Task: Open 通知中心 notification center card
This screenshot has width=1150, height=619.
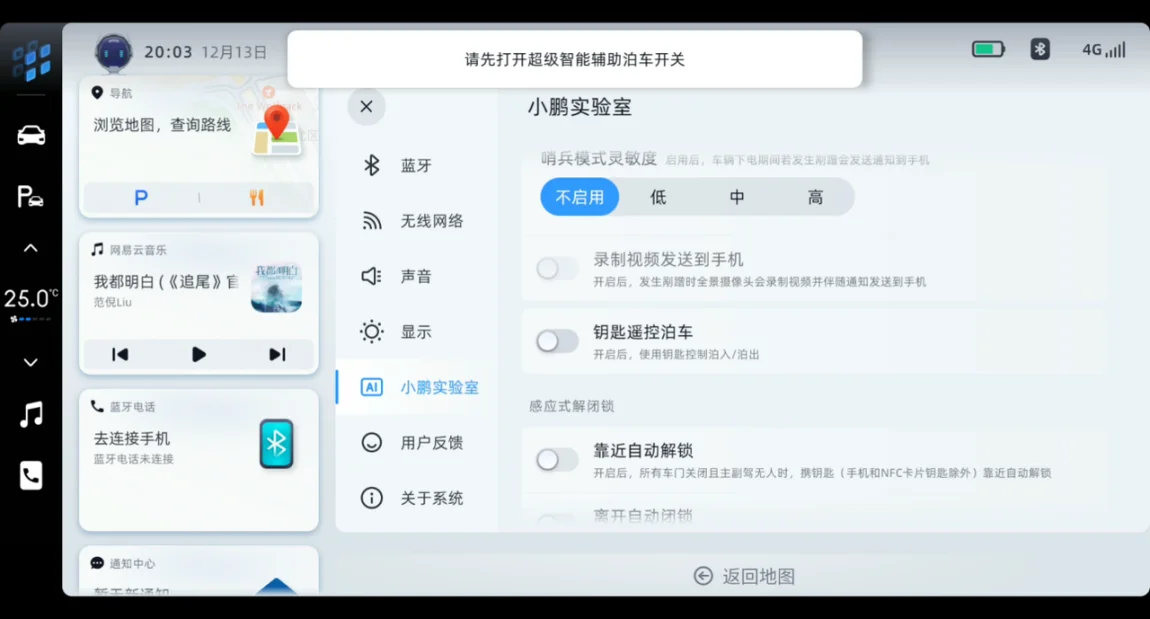Action: pyautogui.click(x=199, y=571)
